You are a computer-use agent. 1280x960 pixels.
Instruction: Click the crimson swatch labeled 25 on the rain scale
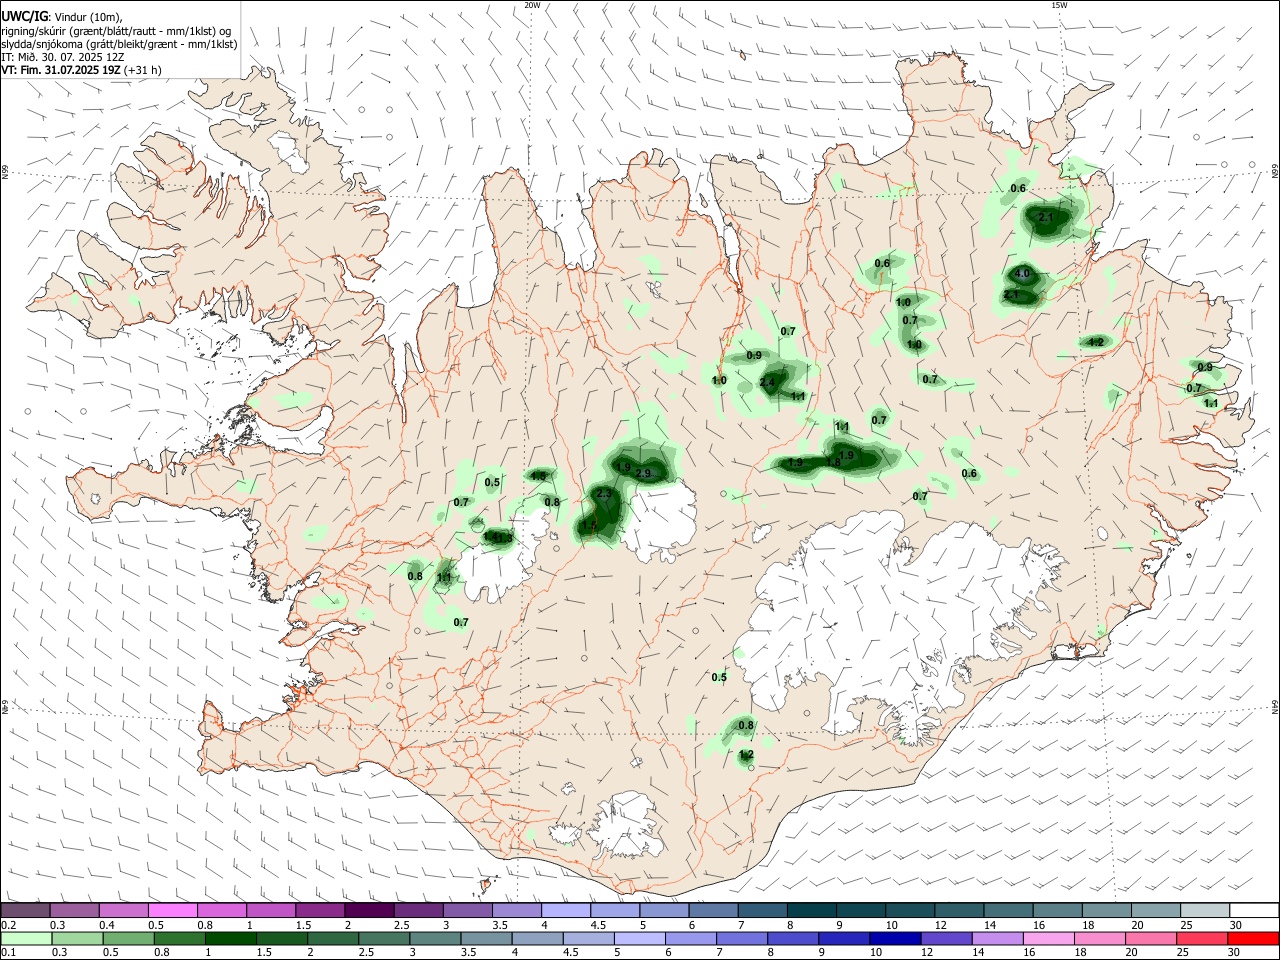[1201, 938]
